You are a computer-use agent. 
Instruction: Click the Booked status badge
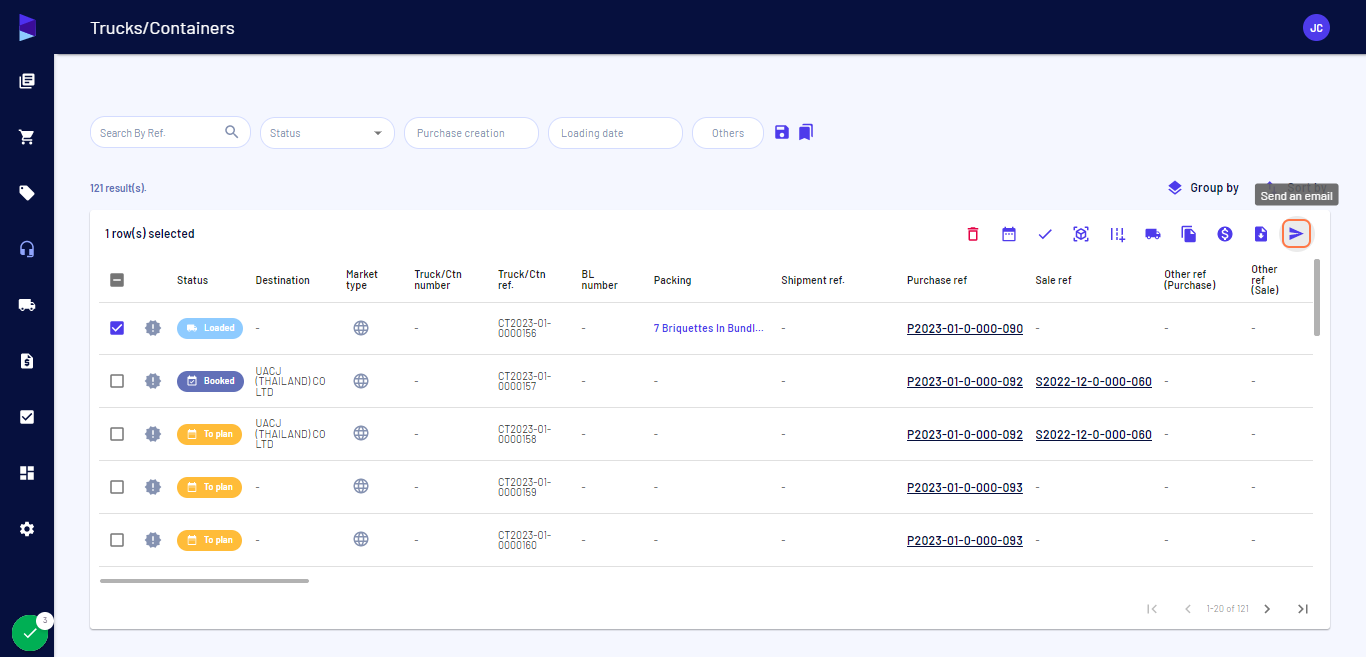[x=210, y=381]
